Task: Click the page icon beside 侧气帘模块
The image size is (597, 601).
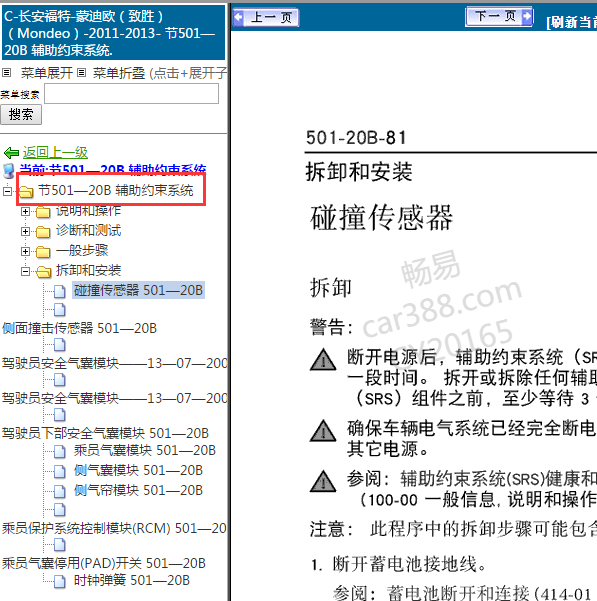Action: click(59, 491)
